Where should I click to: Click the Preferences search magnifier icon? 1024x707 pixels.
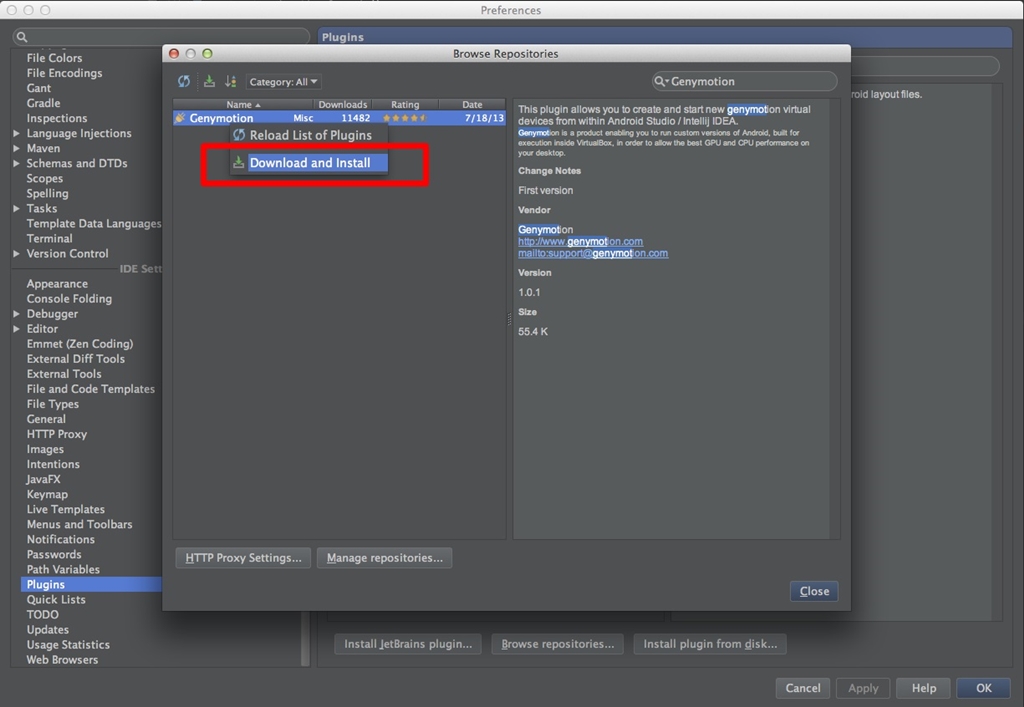click(x=22, y=37)
